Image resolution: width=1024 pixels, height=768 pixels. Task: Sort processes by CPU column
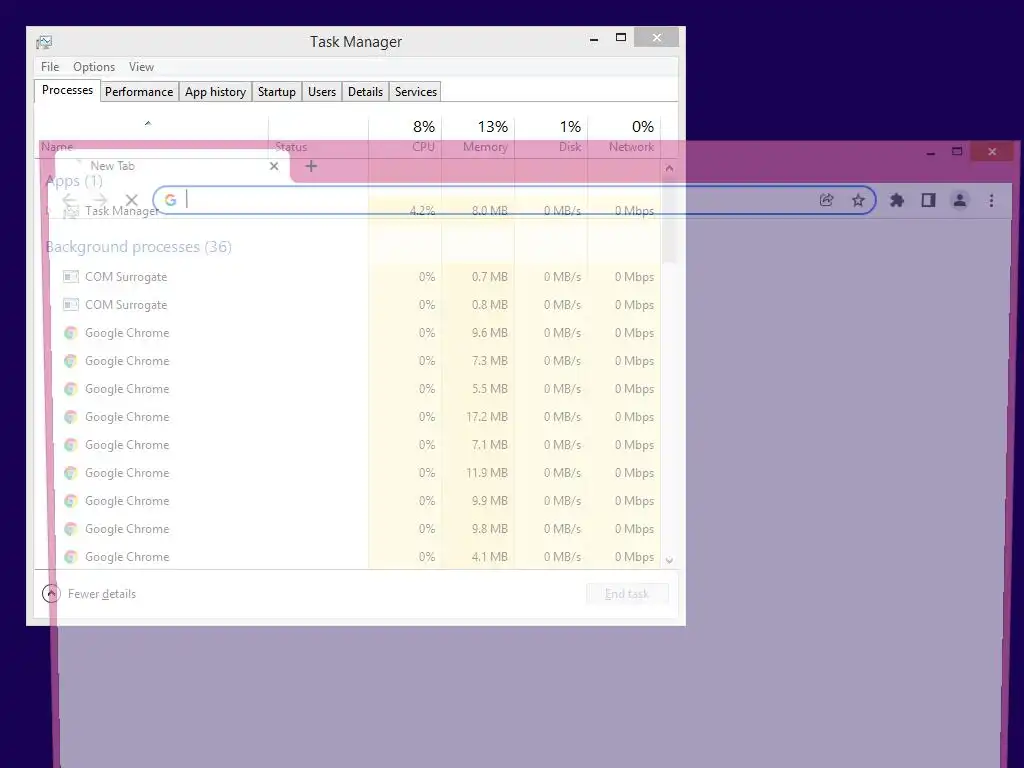click(x=406, y=136)
